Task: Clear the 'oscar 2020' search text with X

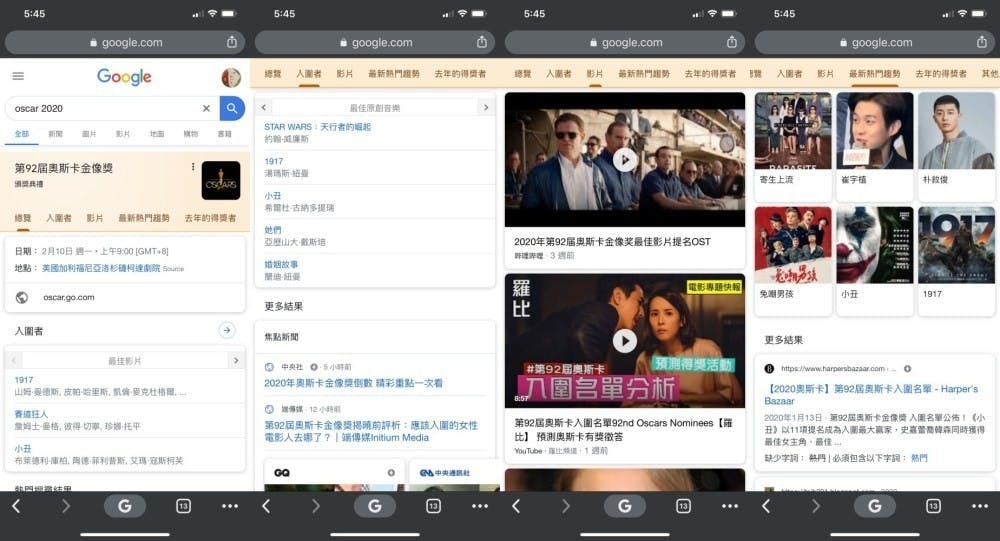Action: pos(206,108)
